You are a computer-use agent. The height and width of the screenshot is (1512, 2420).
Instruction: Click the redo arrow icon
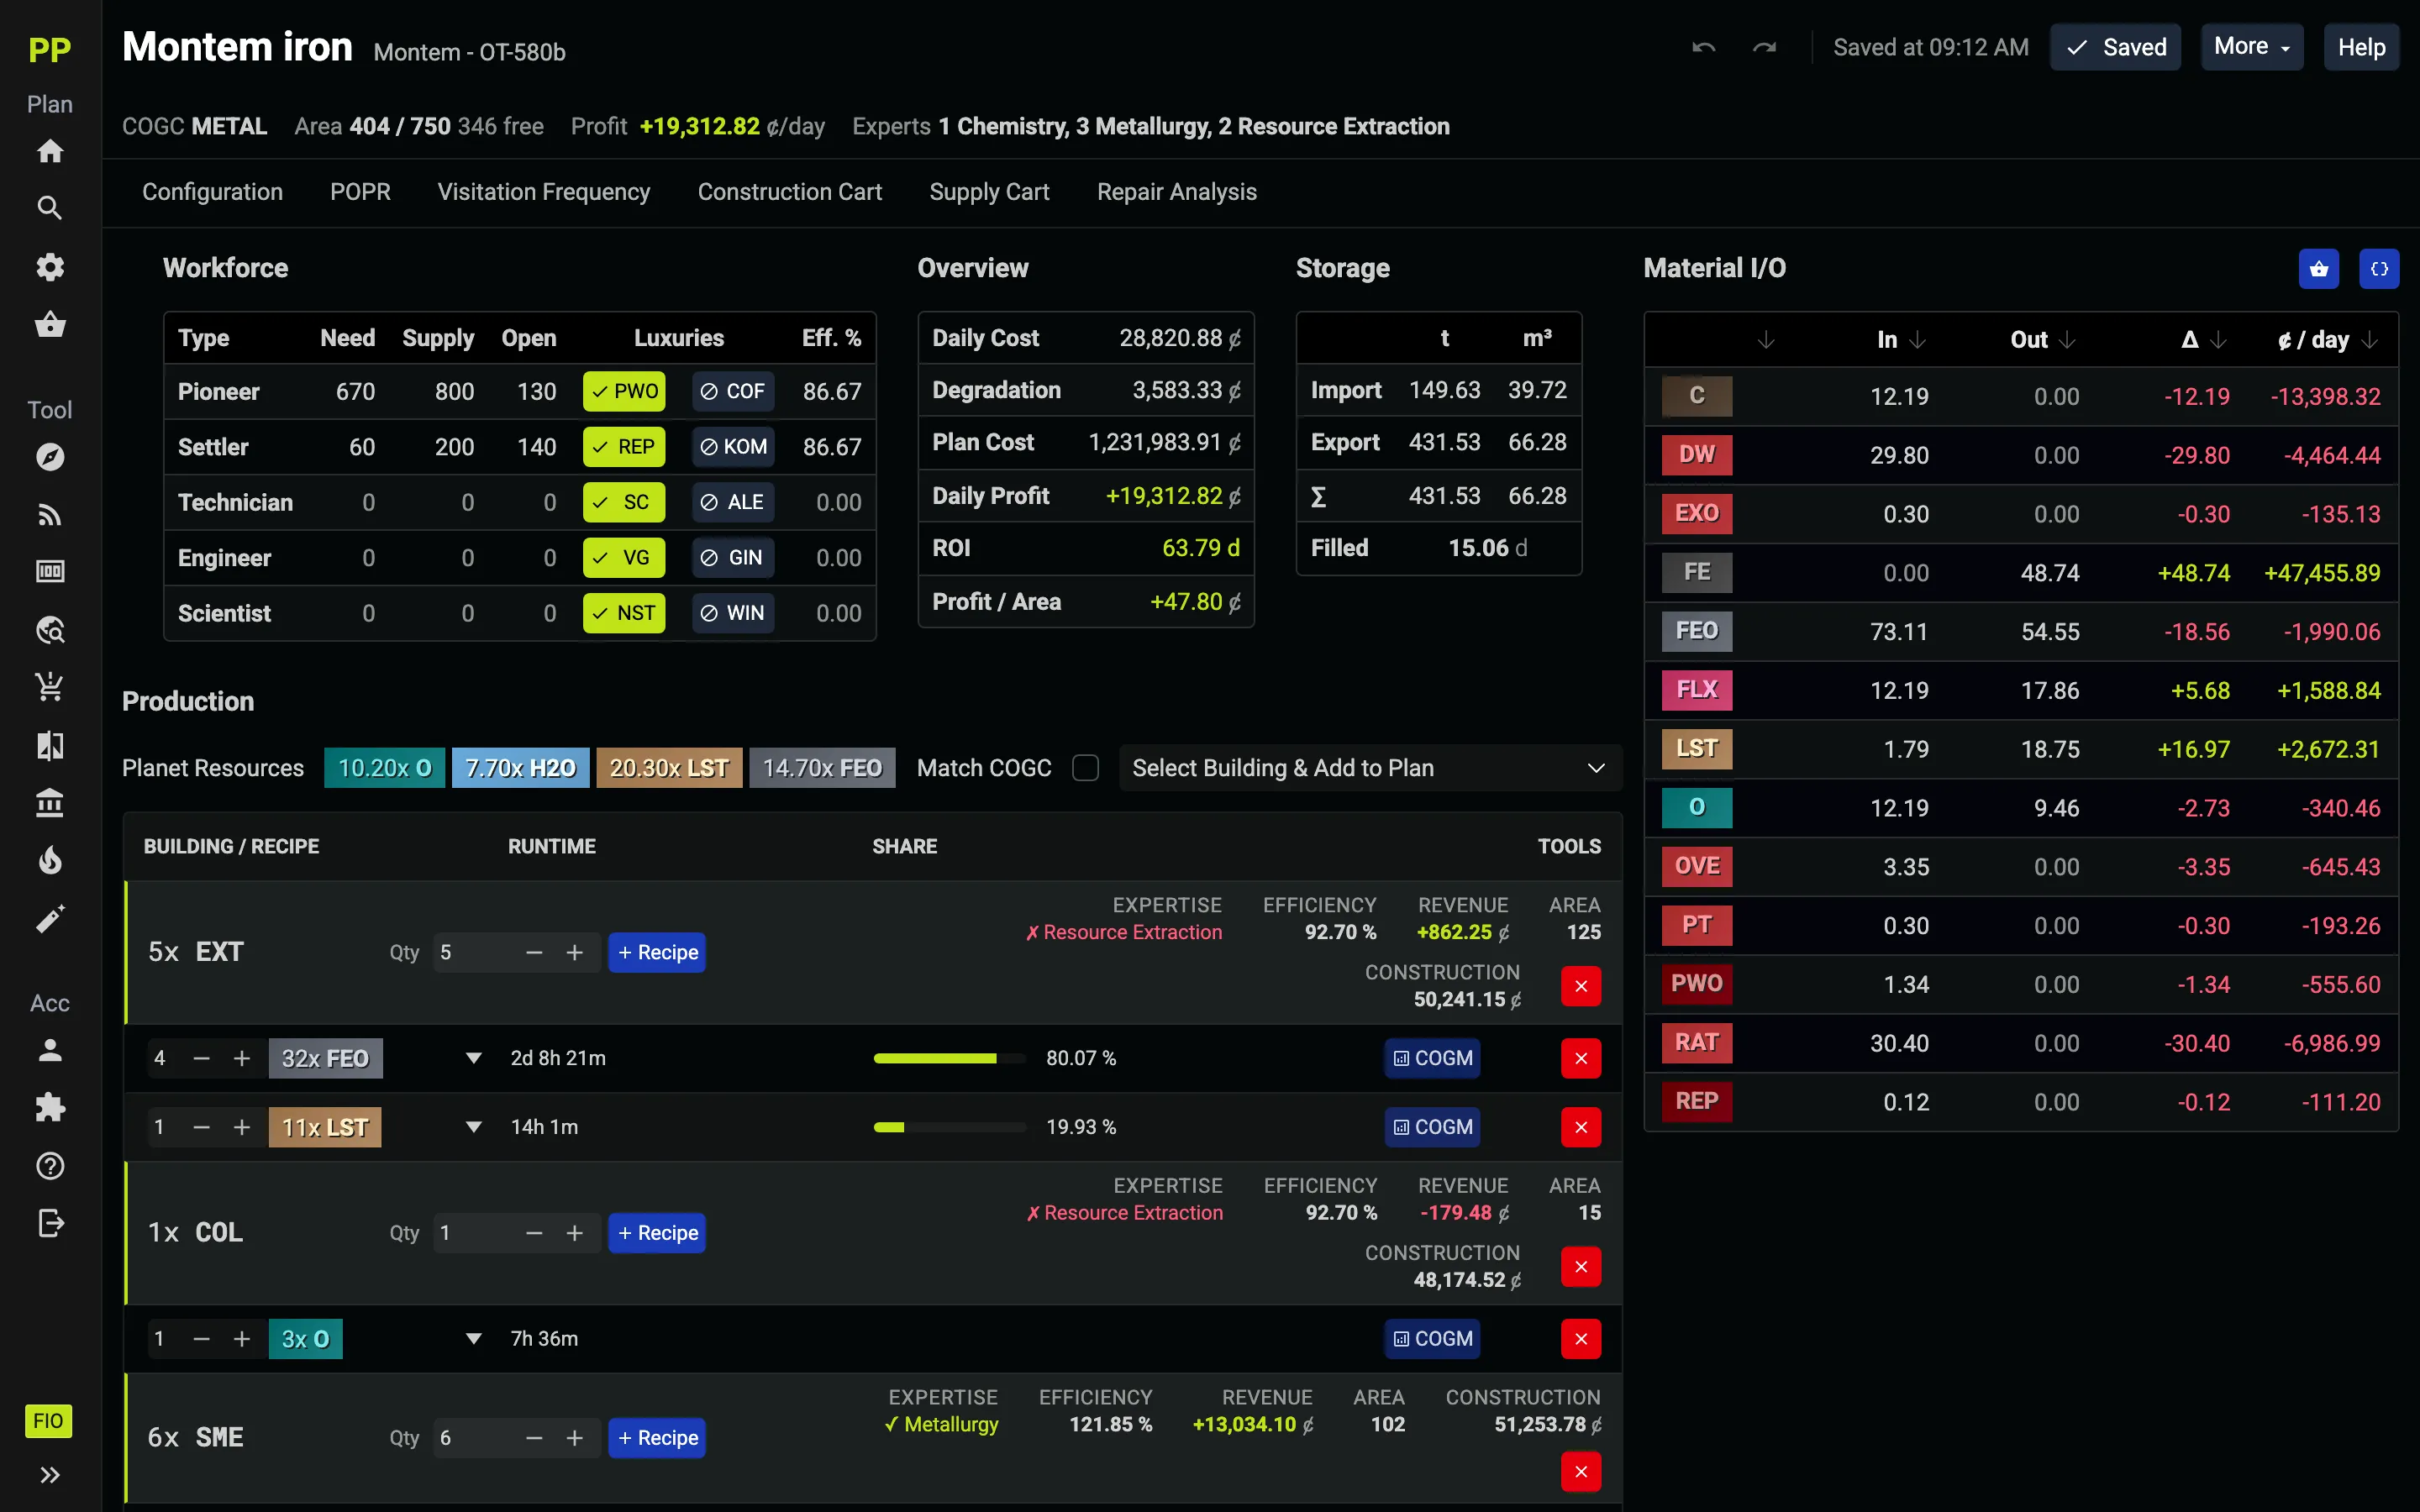pyautogui.click(x=1764, y=47)
